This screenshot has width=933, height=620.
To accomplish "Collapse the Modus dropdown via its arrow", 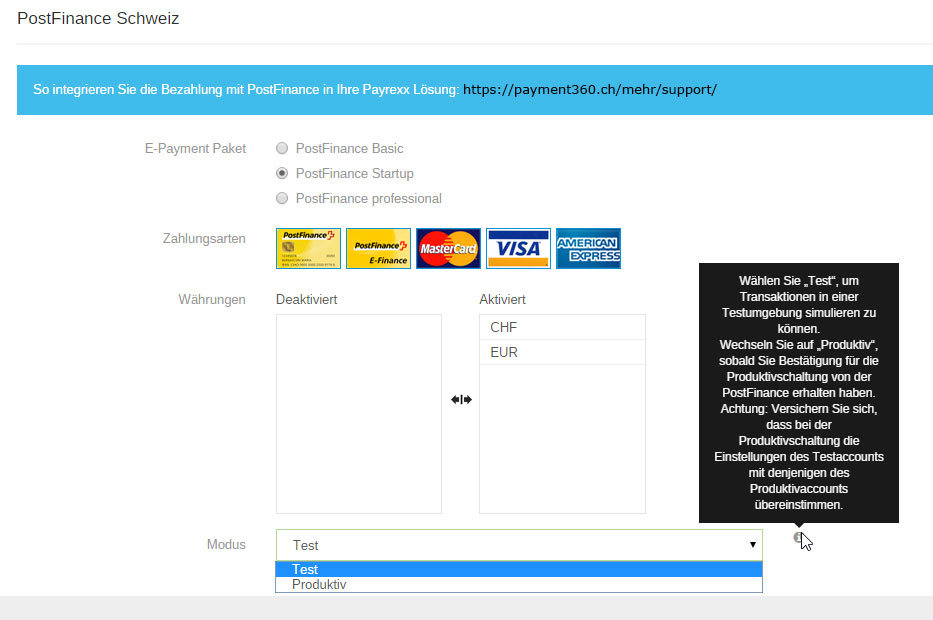I will click(752, 545).
